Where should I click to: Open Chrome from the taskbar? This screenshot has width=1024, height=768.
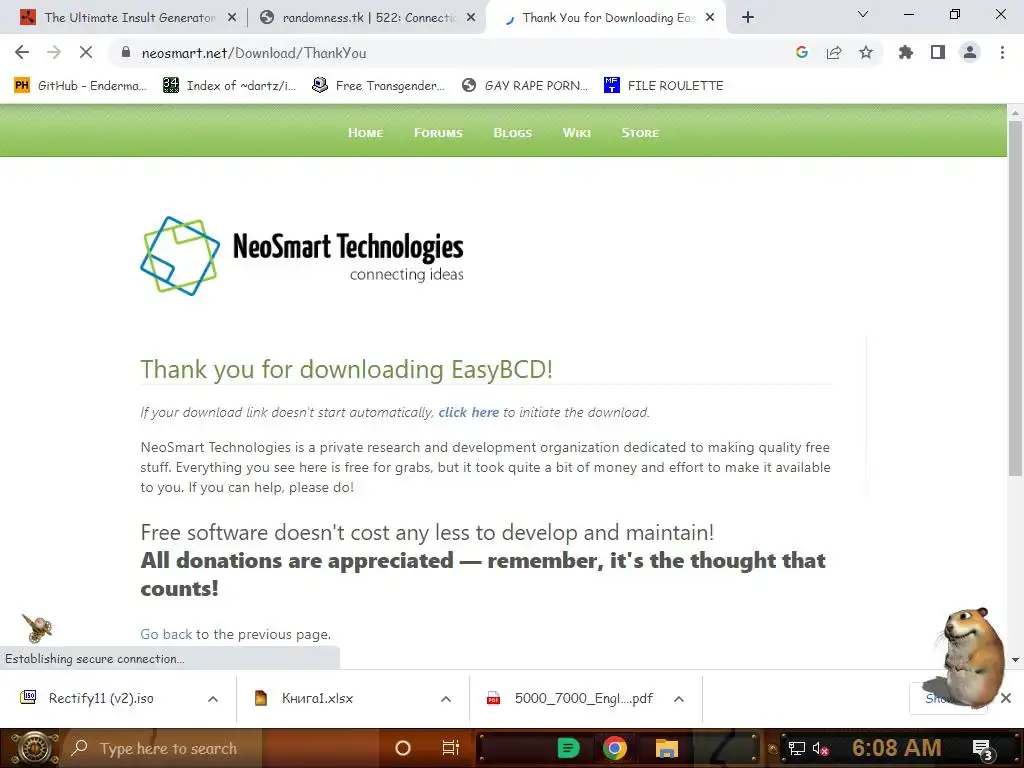(x=615, y=748)
